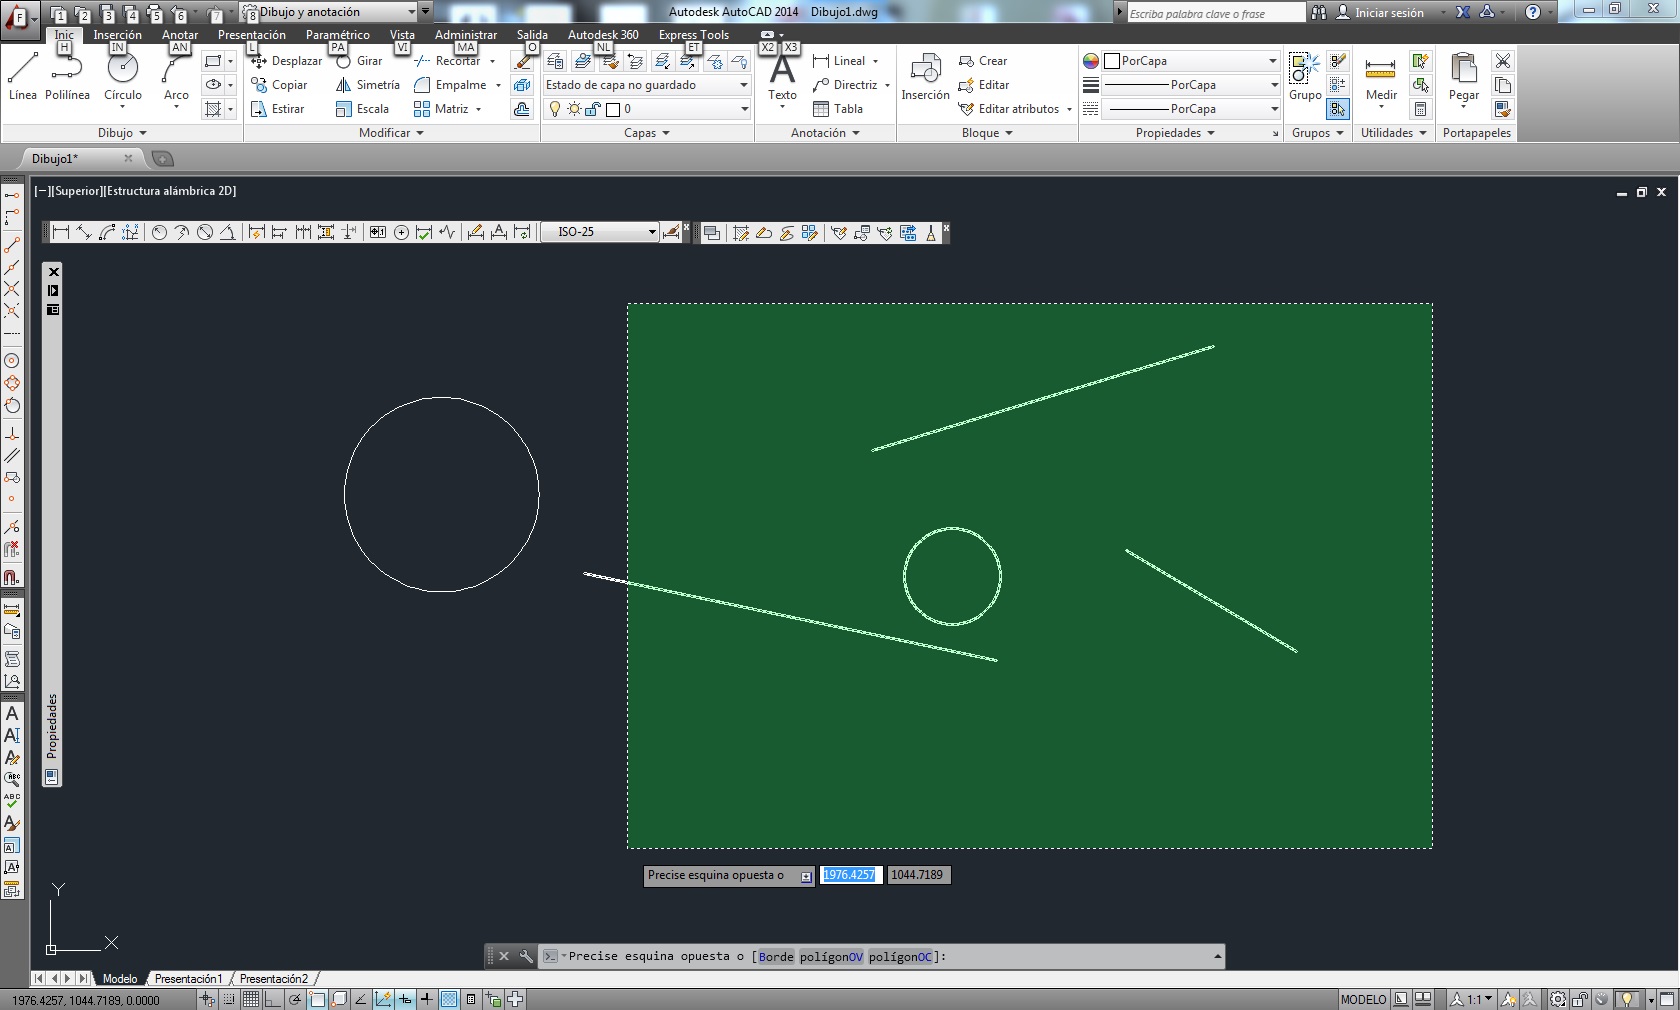Click the Grupo tool
This screenshot has width=1680, height=1010.
pyautogui.click(x=1304, y=77)
